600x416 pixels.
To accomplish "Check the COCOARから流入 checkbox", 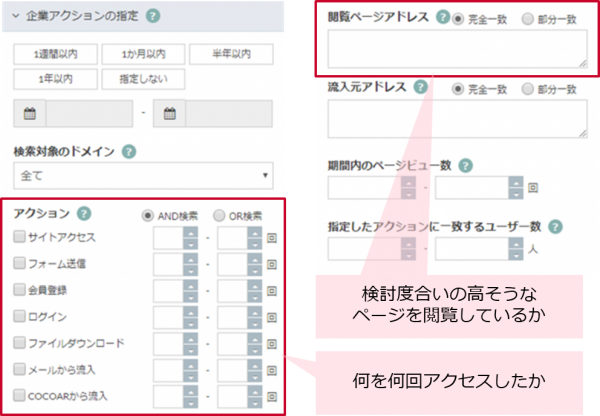I will coord(19,395).
